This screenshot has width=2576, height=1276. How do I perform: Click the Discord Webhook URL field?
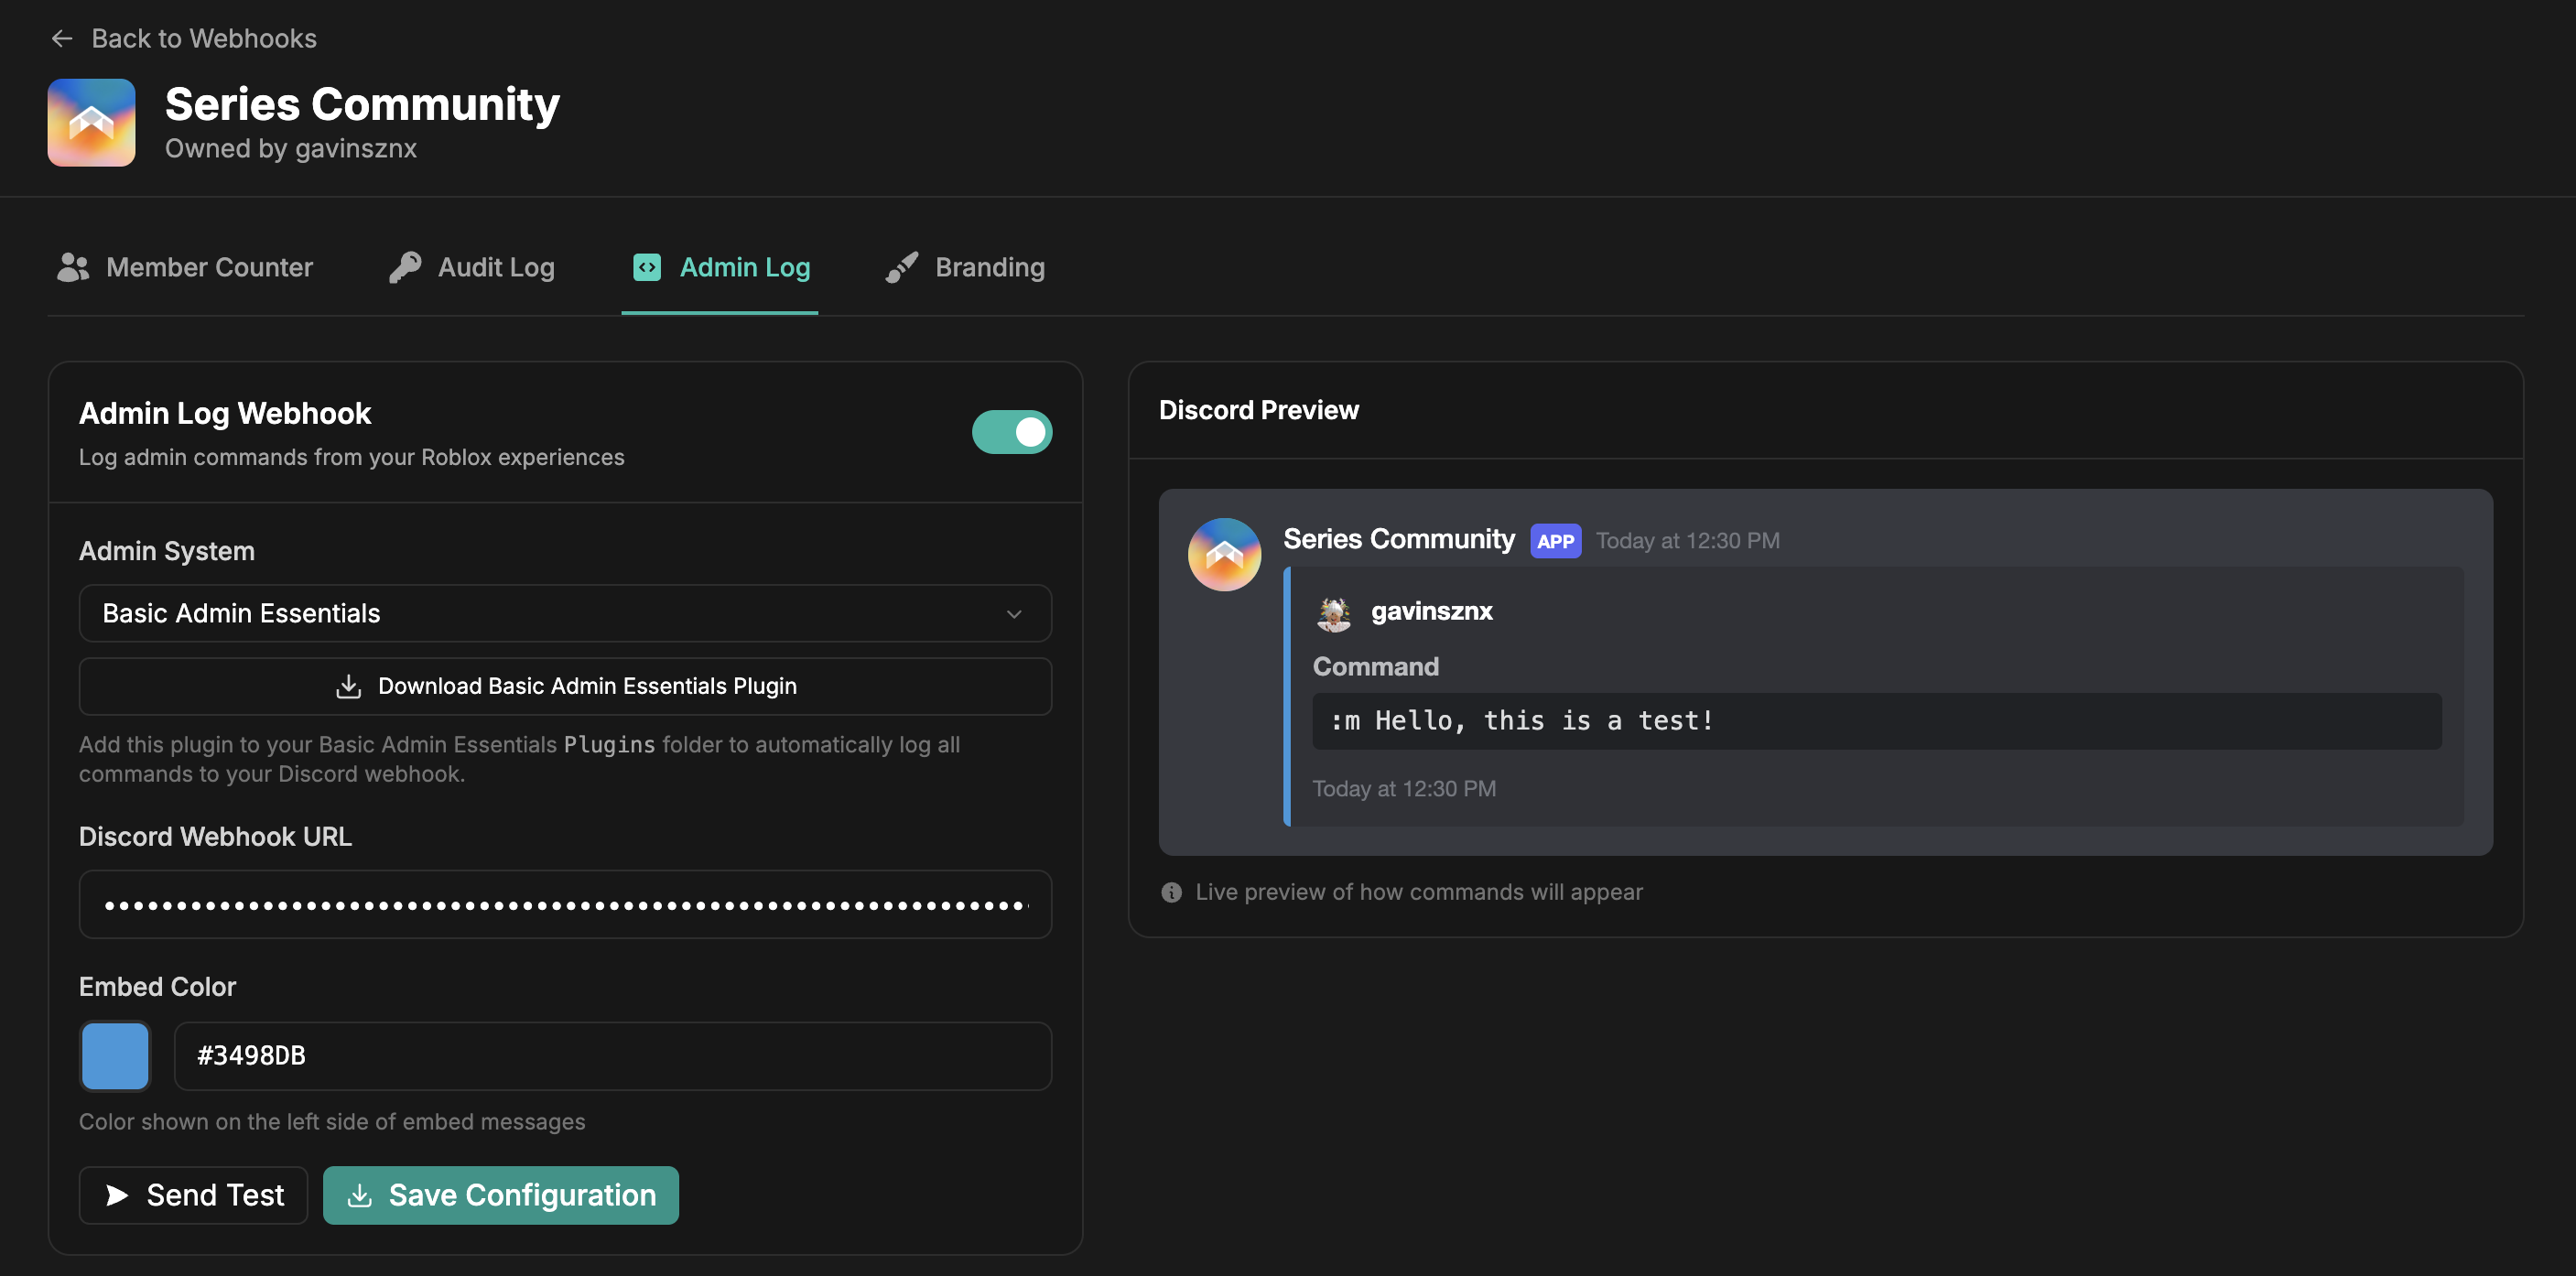click(x=565, y=903)
